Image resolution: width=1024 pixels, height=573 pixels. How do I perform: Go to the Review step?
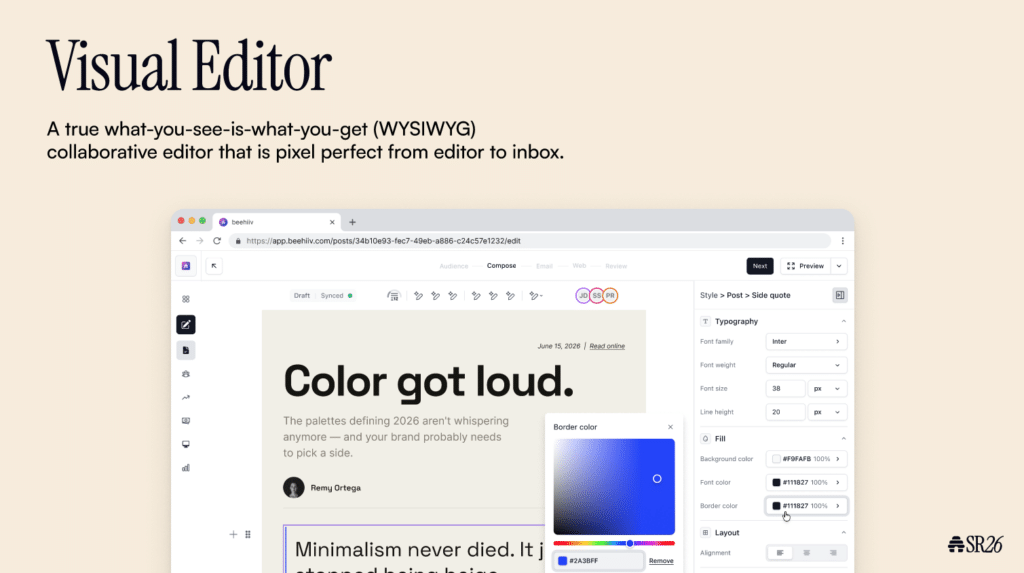click(616, 266)
